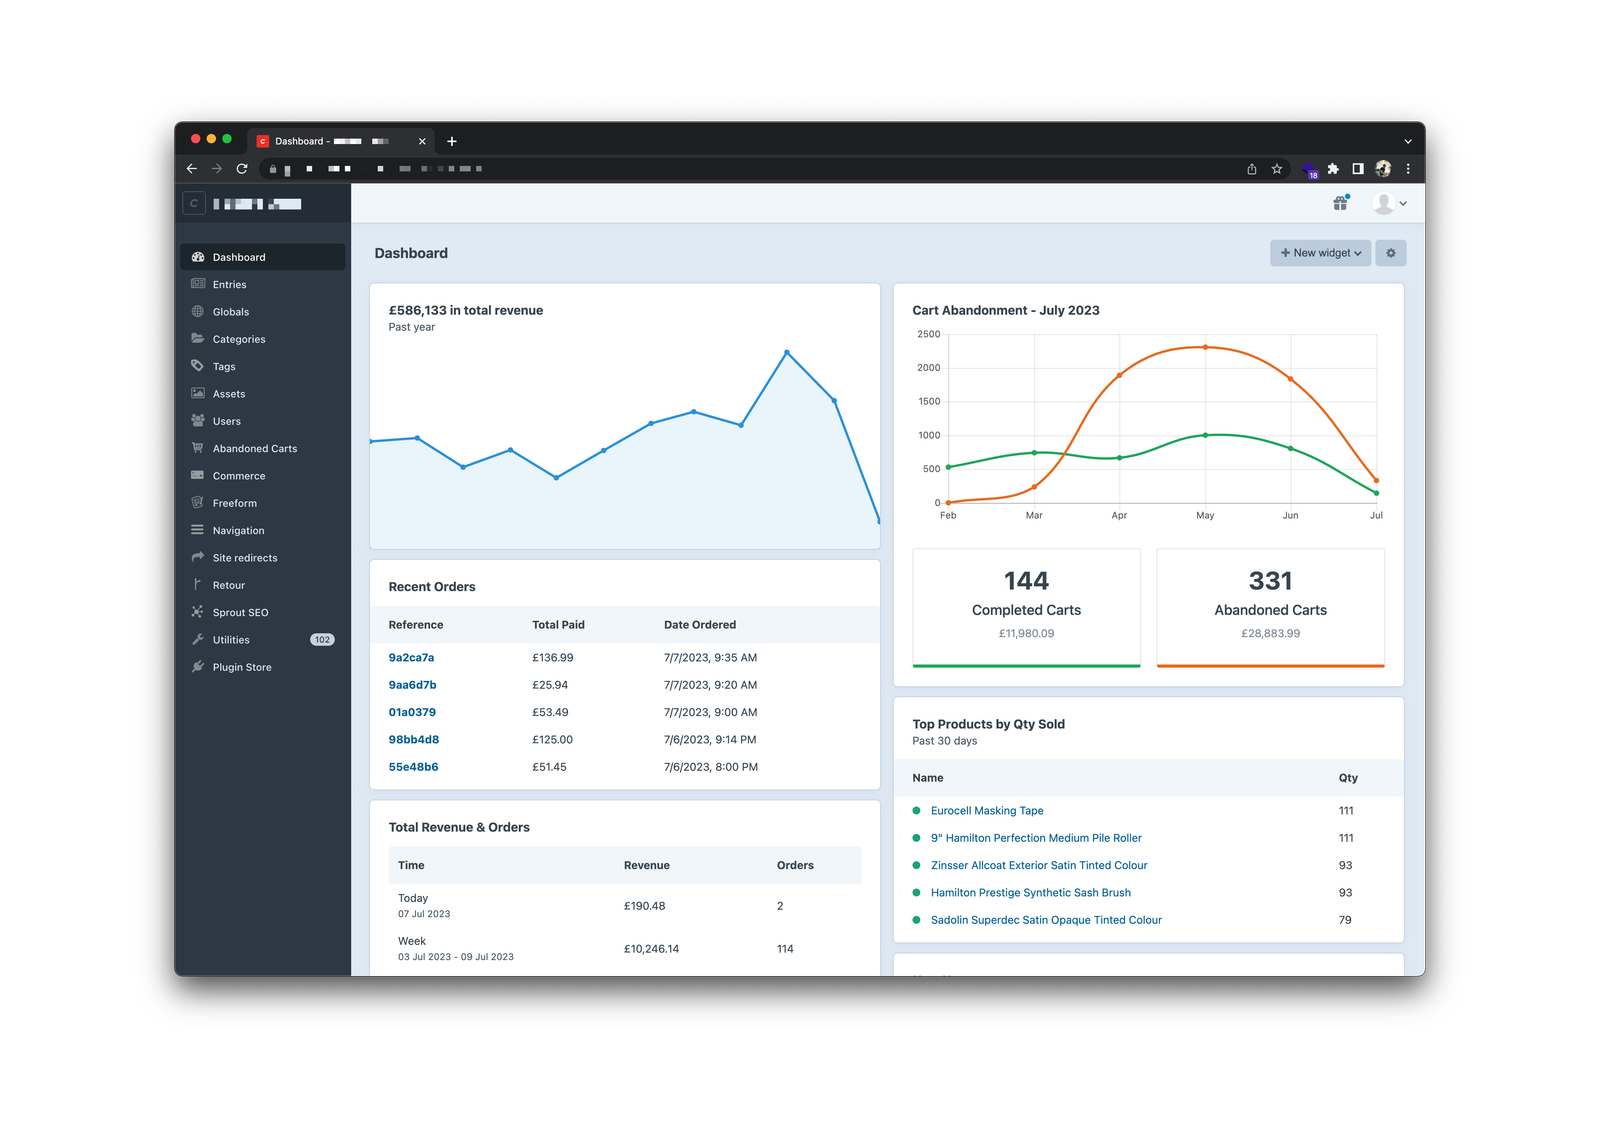
Task: Open the Commerce section icon
Action: (197, 475)
